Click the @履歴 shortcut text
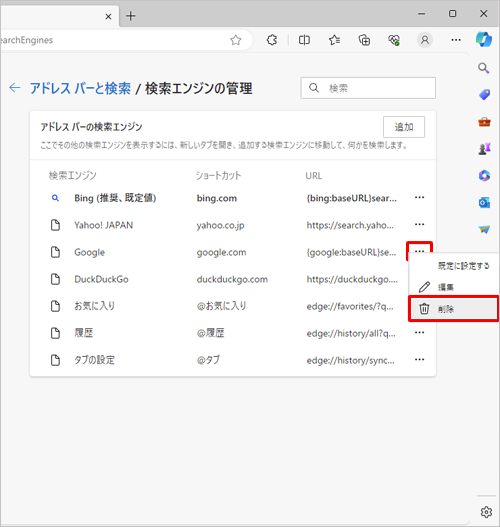This screenshot has height=527, width=500. pos(210,333)
